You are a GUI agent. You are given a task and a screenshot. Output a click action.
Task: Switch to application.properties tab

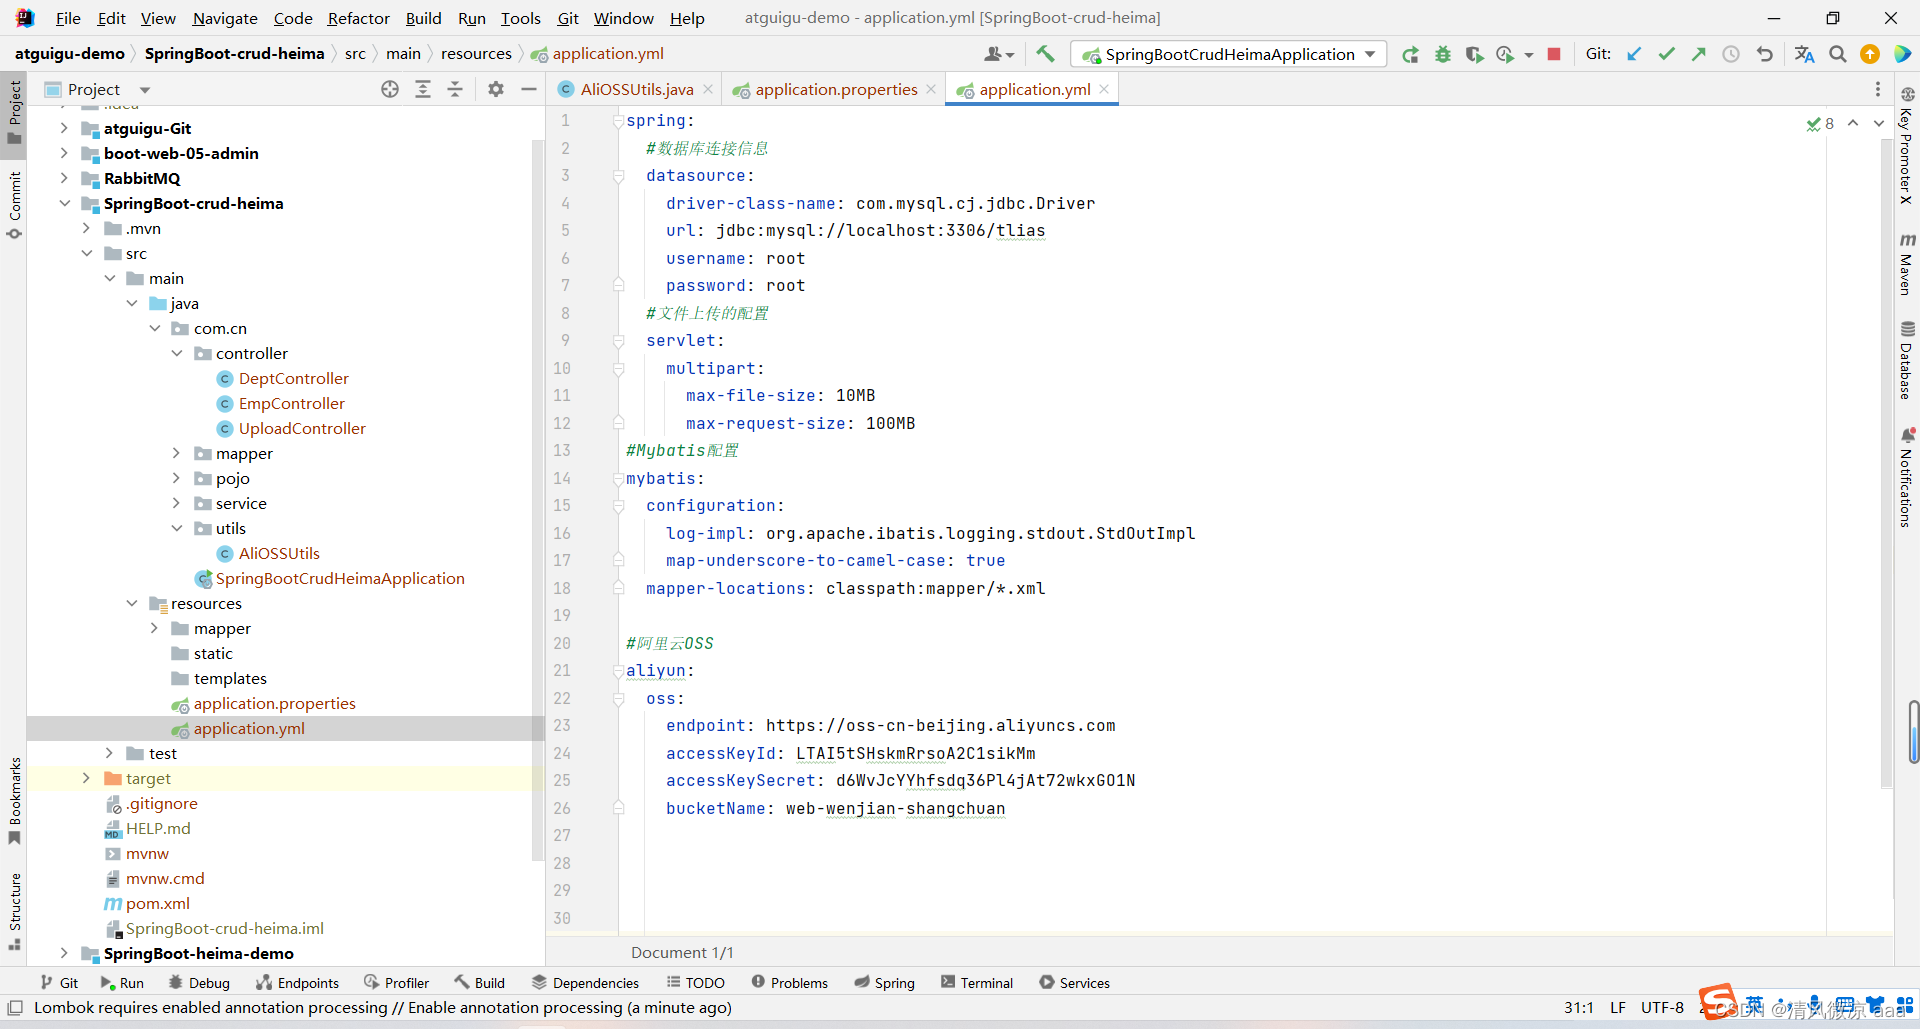tap(836, 89)
